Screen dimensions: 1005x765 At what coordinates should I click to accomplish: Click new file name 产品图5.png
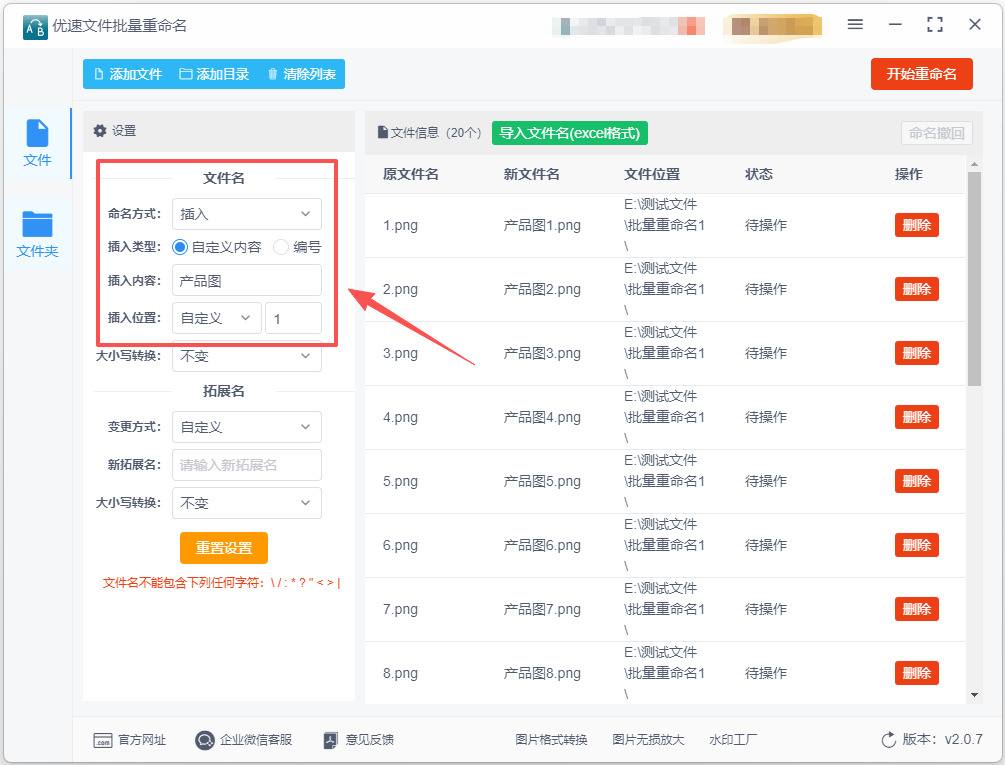(x=542, y=482)
